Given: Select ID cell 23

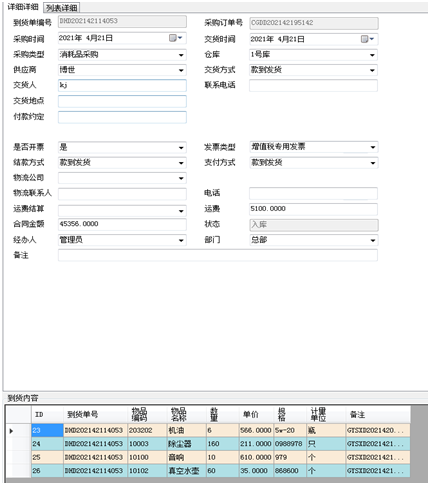Looking at the screenshot, I should click(x=47, y=431).
